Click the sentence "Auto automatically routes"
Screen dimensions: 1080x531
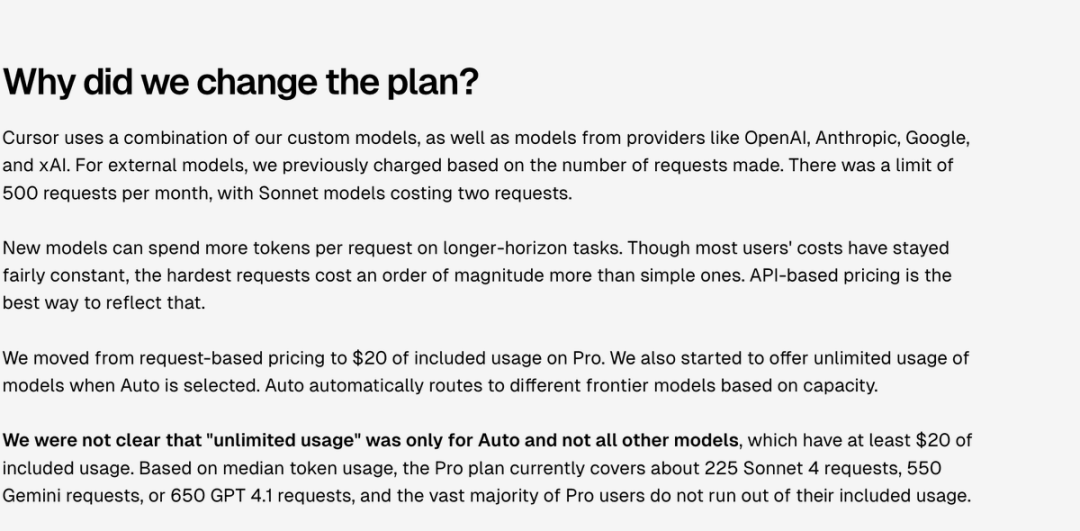(x=373, y=386)
